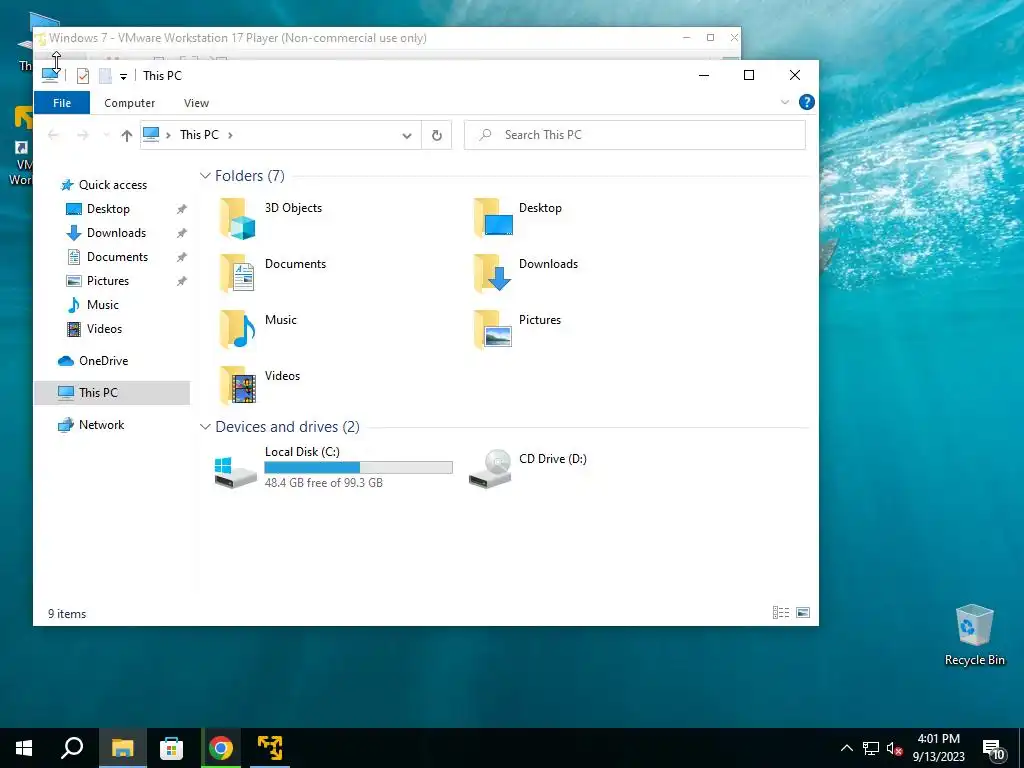Click the Properties quick access toolbar icon
This screenshot has height=768, width=1024.
83,76
